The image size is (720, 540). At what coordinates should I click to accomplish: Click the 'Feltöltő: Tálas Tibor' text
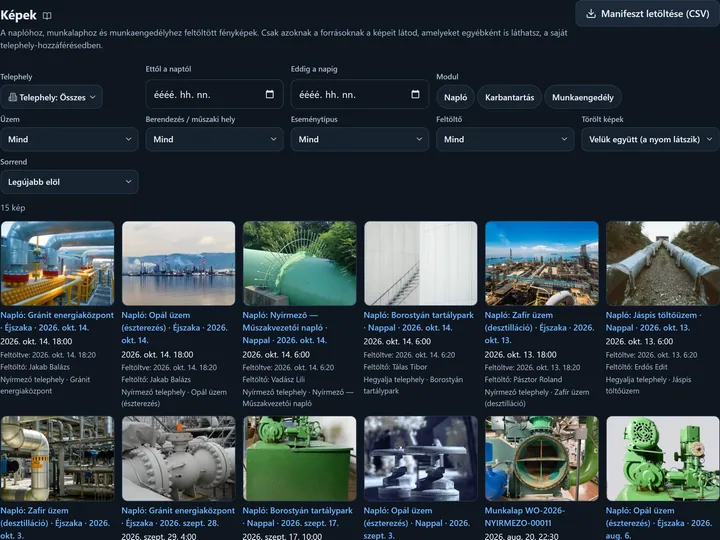pos(395,367)
